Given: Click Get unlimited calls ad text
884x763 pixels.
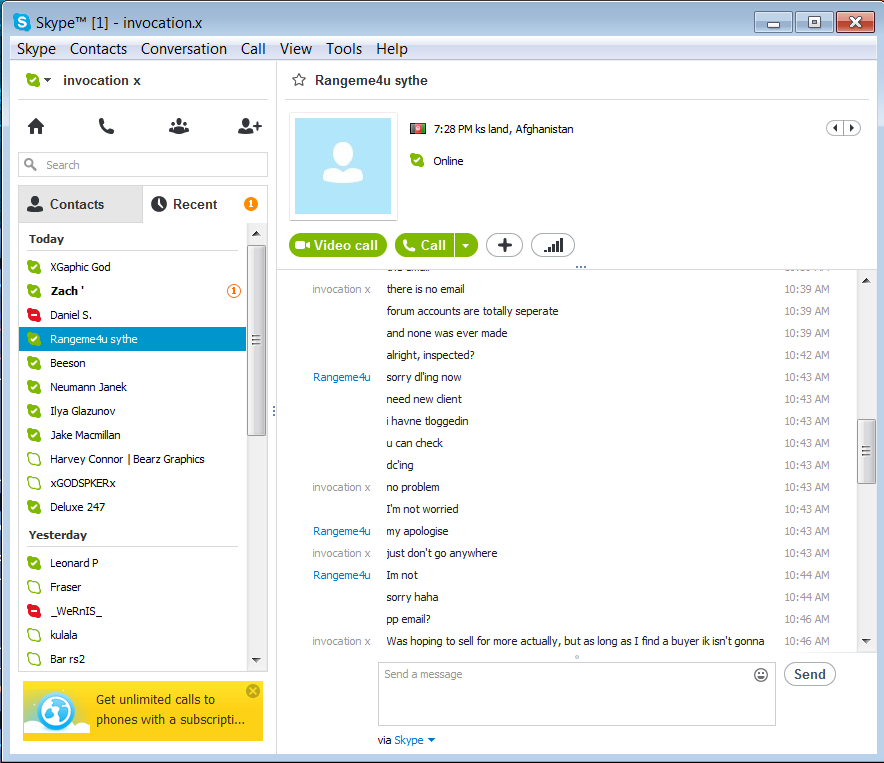Looking at the screenshot, I should coord(170,709).
